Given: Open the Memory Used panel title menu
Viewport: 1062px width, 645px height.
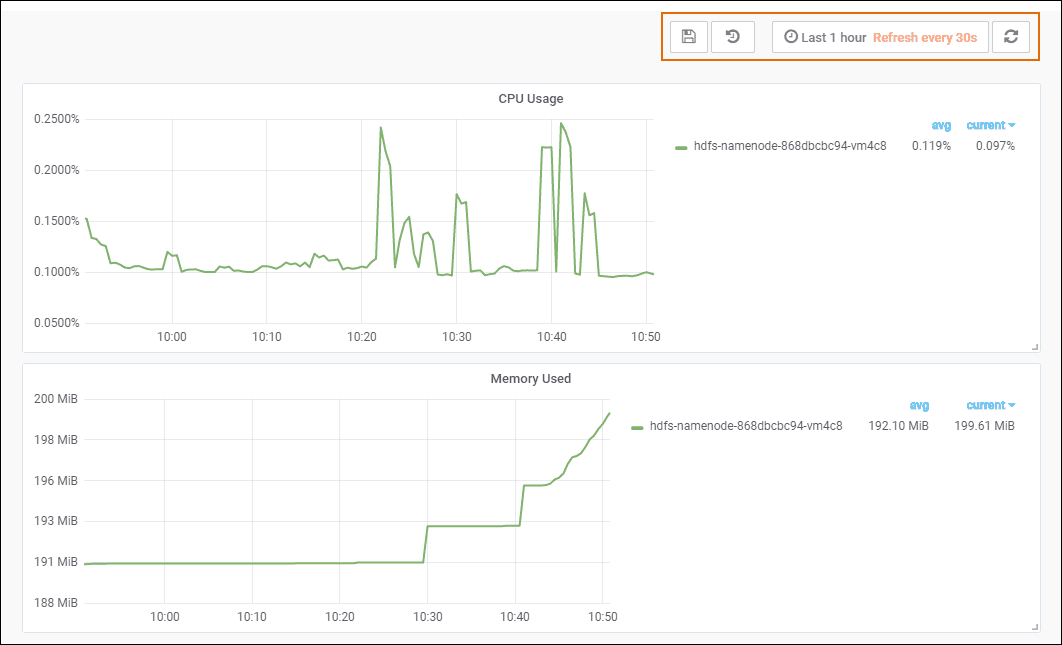Looking at the screenshot, I should 531,379.
